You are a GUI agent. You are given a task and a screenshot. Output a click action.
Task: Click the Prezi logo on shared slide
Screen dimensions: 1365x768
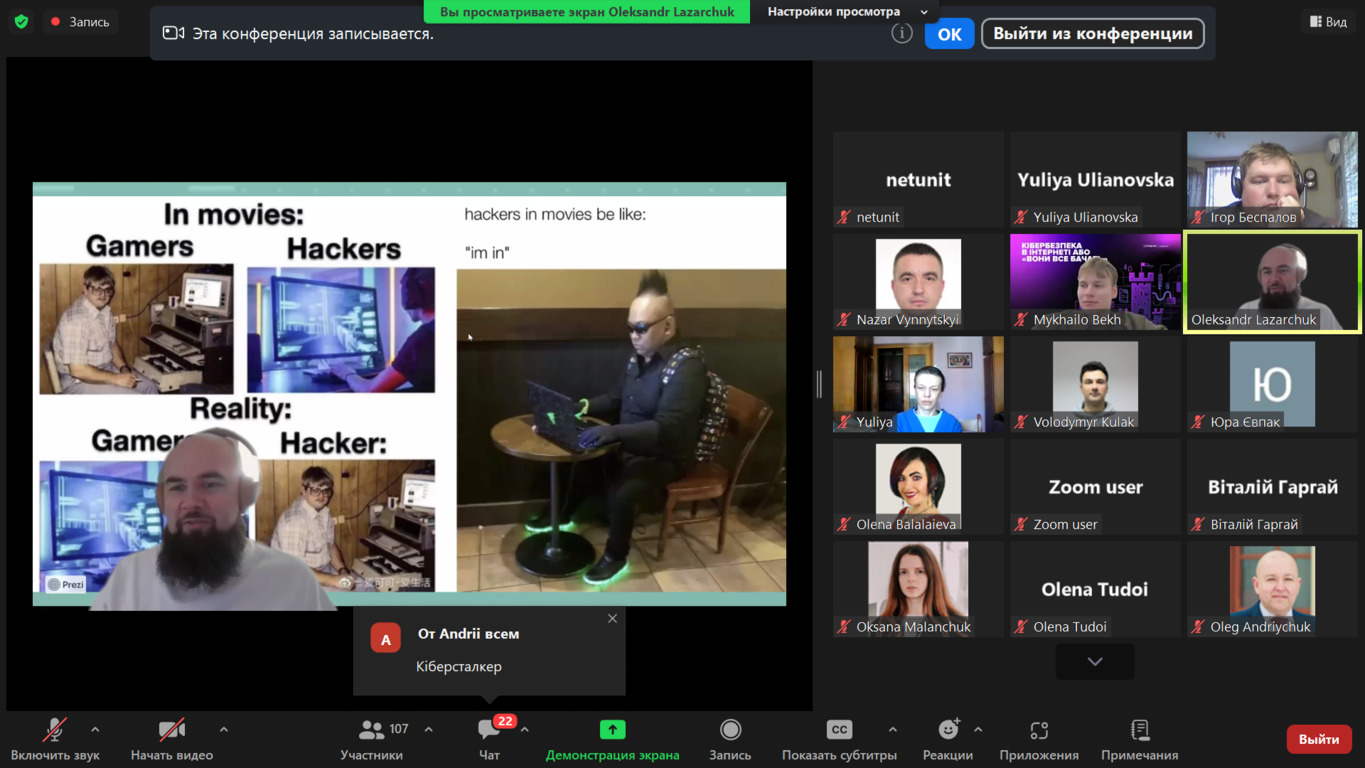(x=66, y=584)
